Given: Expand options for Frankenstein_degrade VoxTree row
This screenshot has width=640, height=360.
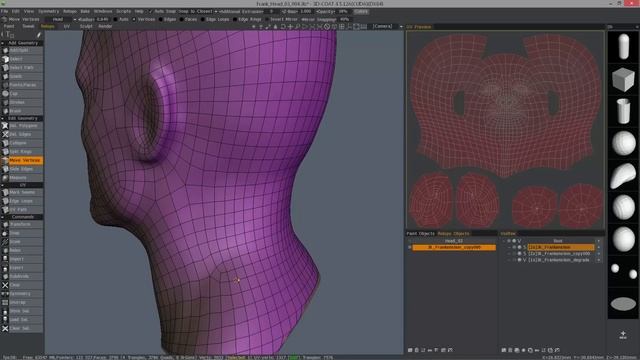Looking at the screenshot, I should tap(598, 260).
